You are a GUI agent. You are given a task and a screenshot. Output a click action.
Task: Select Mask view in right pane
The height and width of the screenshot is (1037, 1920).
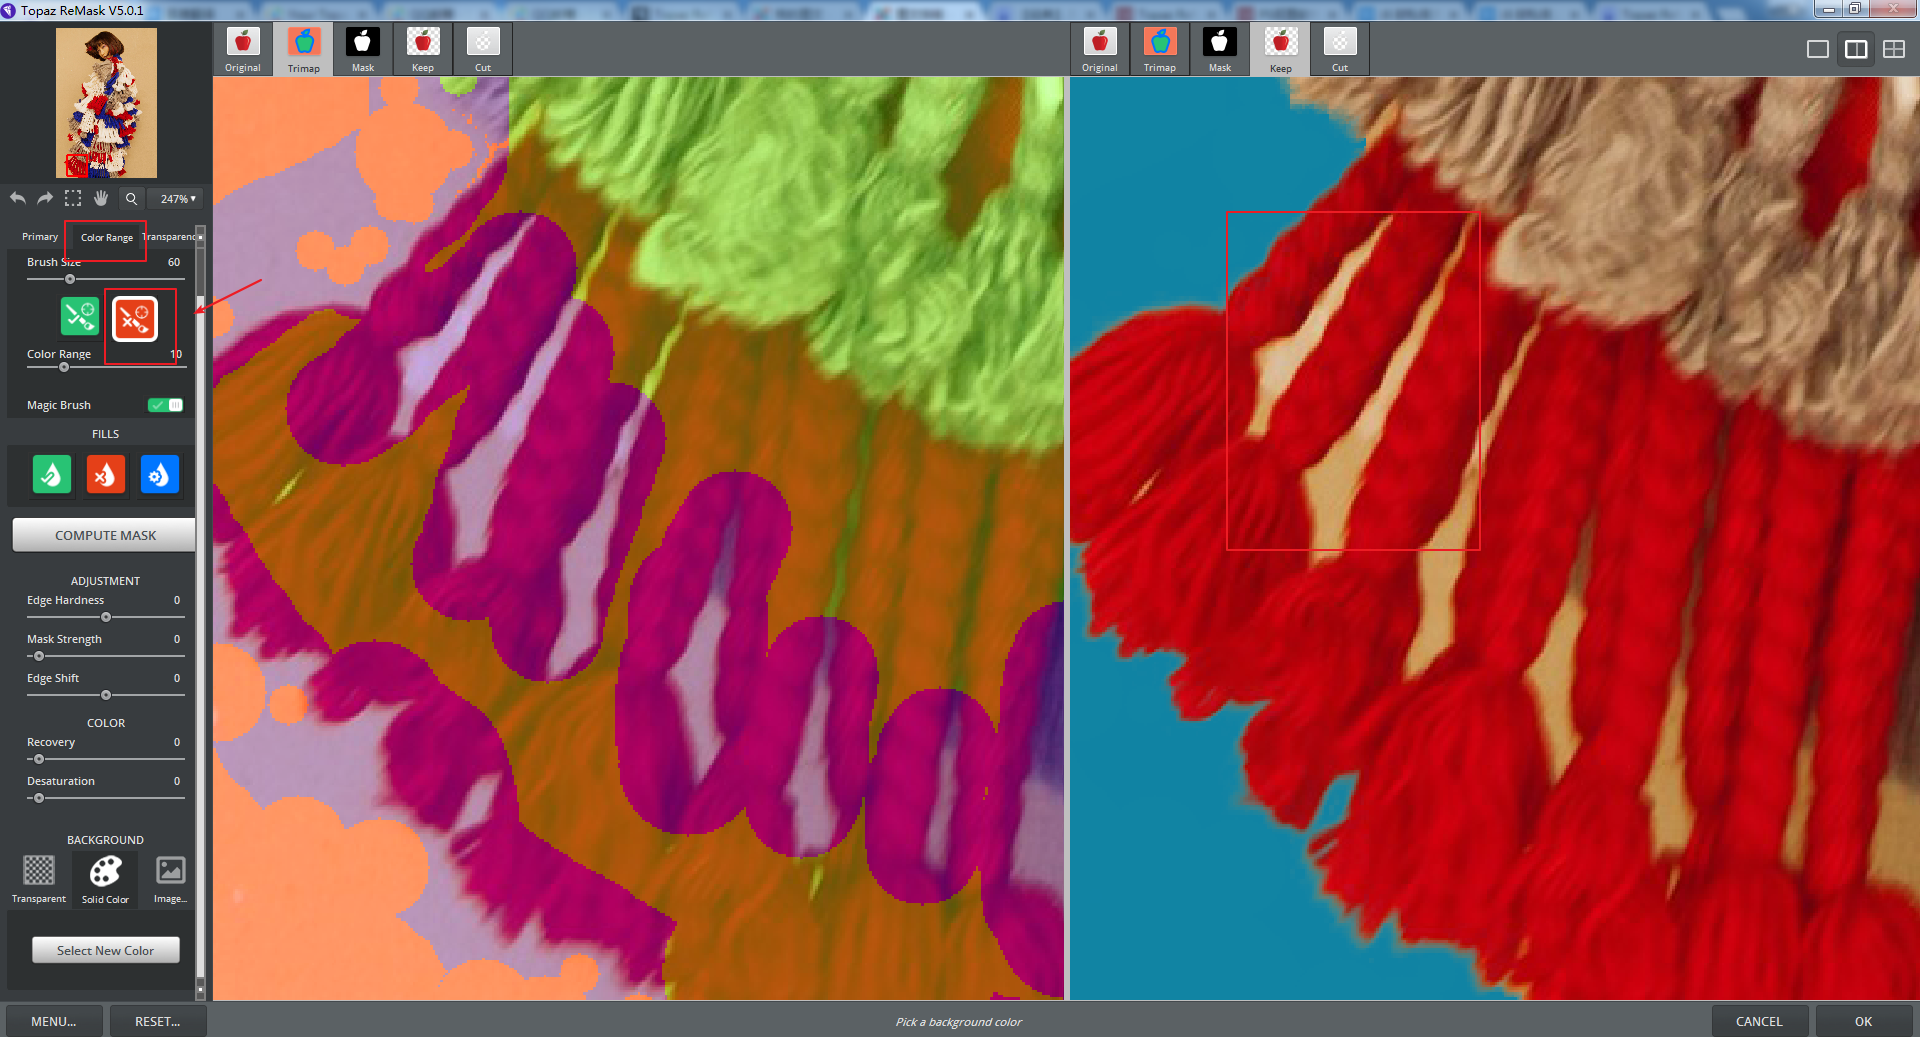[x=1220, y=49]
